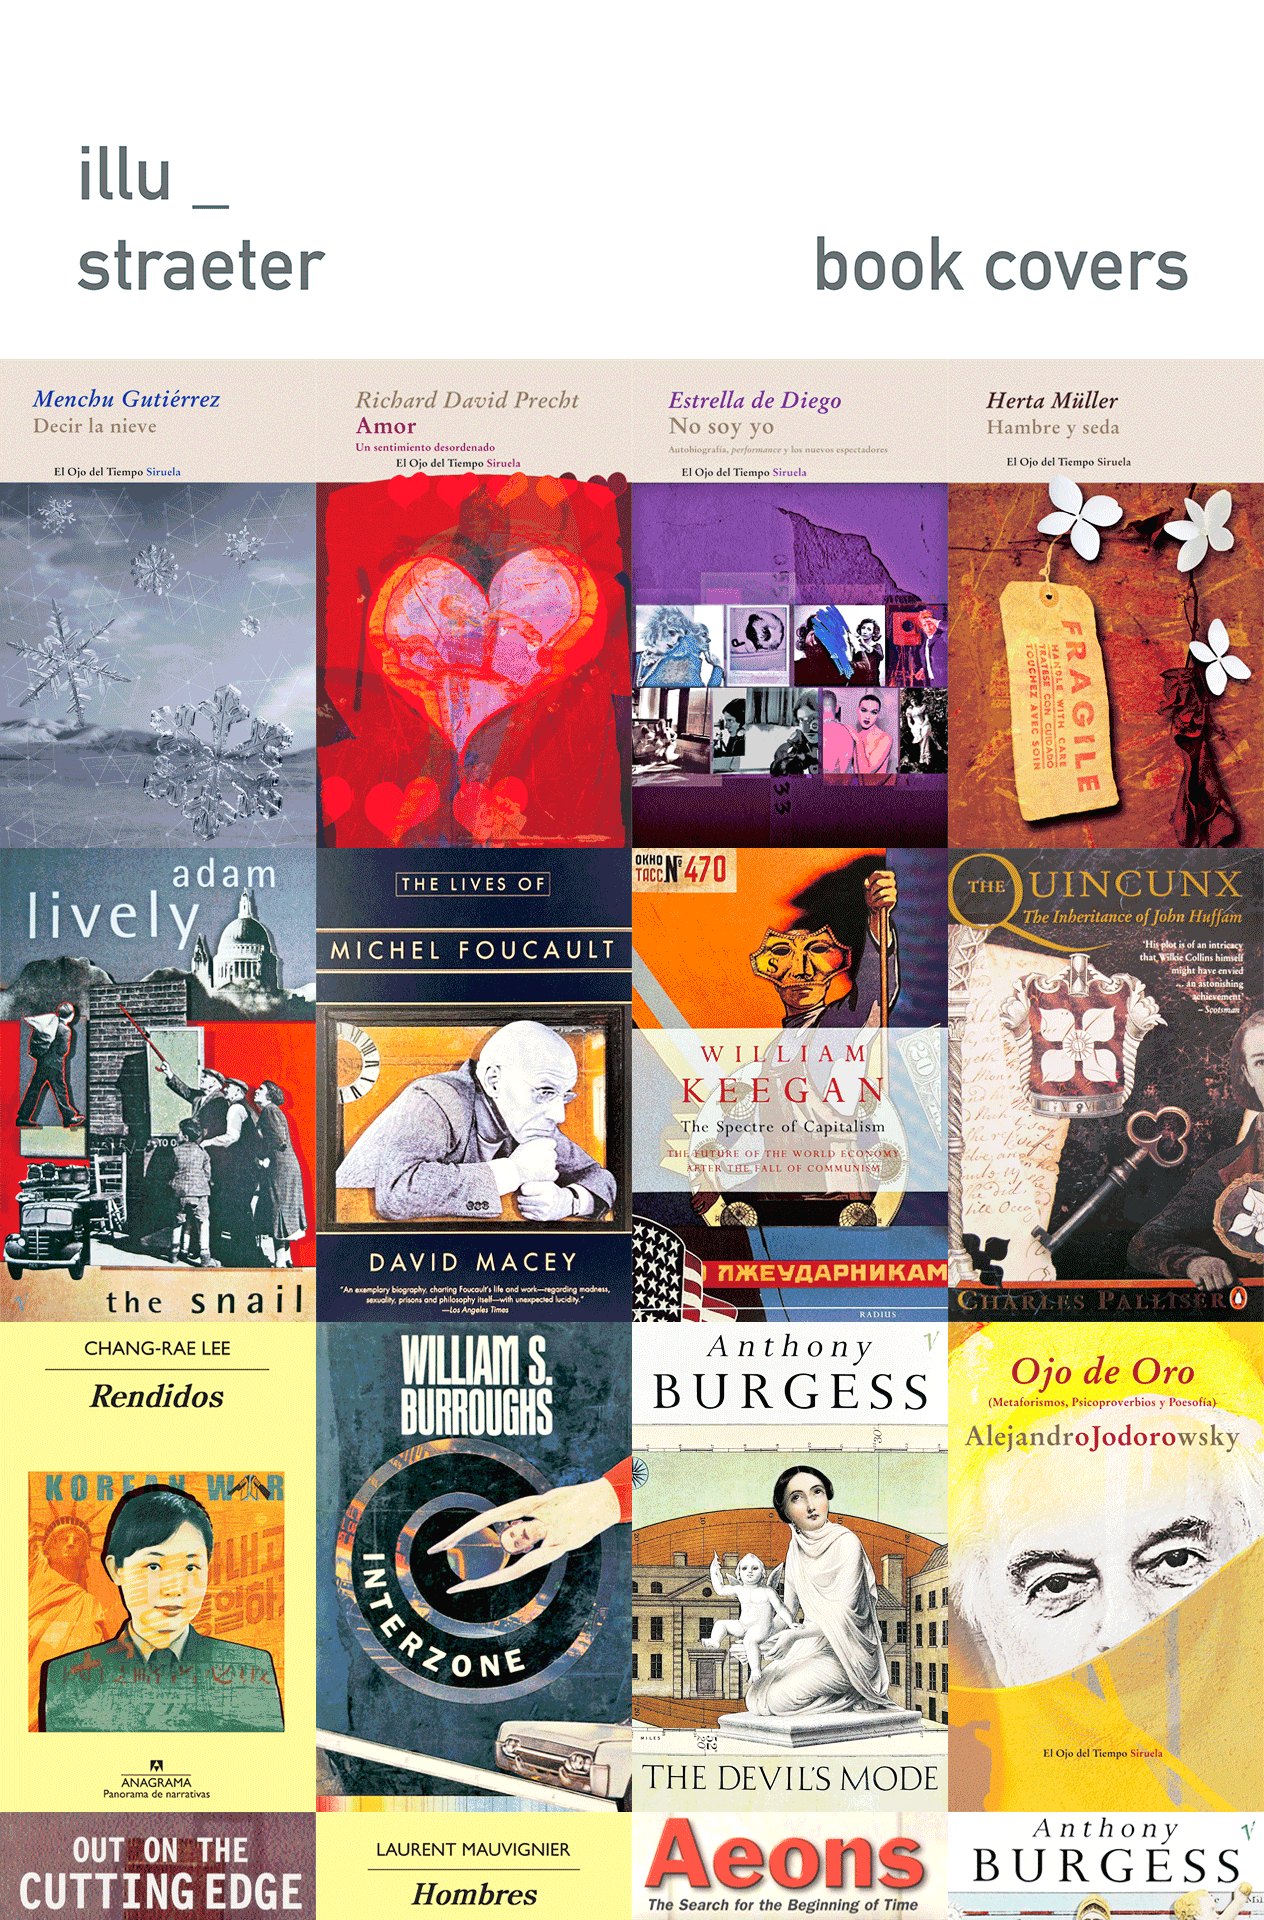The height and width of the screenshot is (1920, 1264).
Task: Click the Anagrama publisher logo
Action: [156, 1777]
